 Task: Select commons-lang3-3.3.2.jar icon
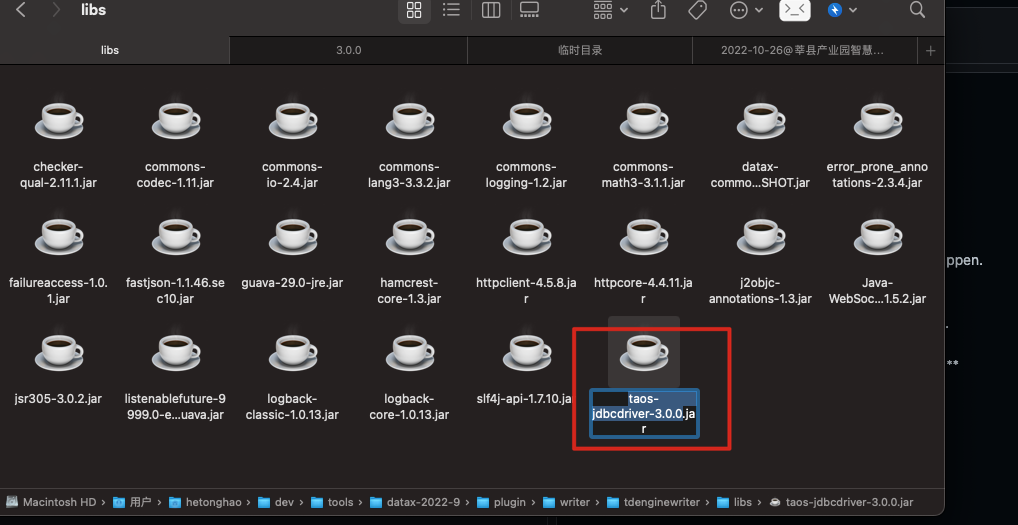point(409,121)
